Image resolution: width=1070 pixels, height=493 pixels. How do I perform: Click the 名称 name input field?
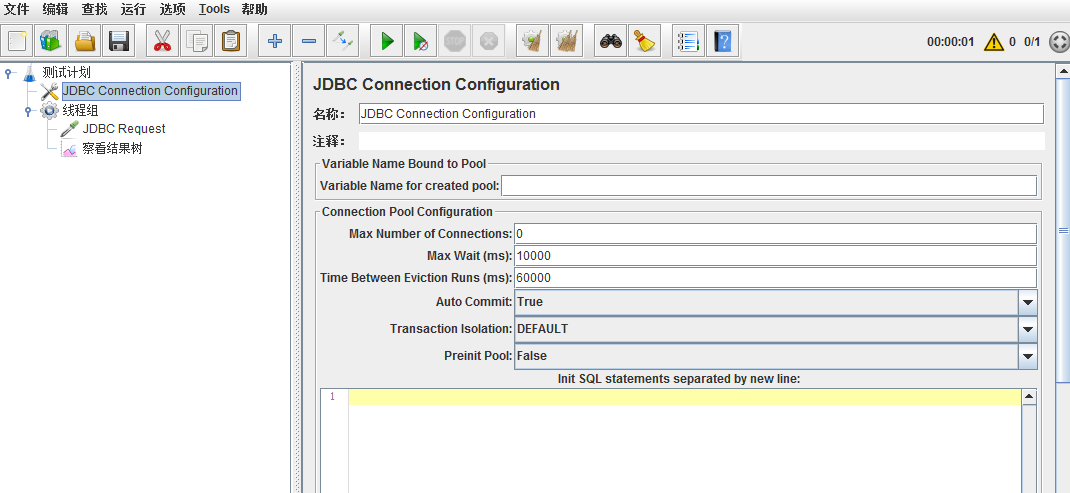[701, 114]
